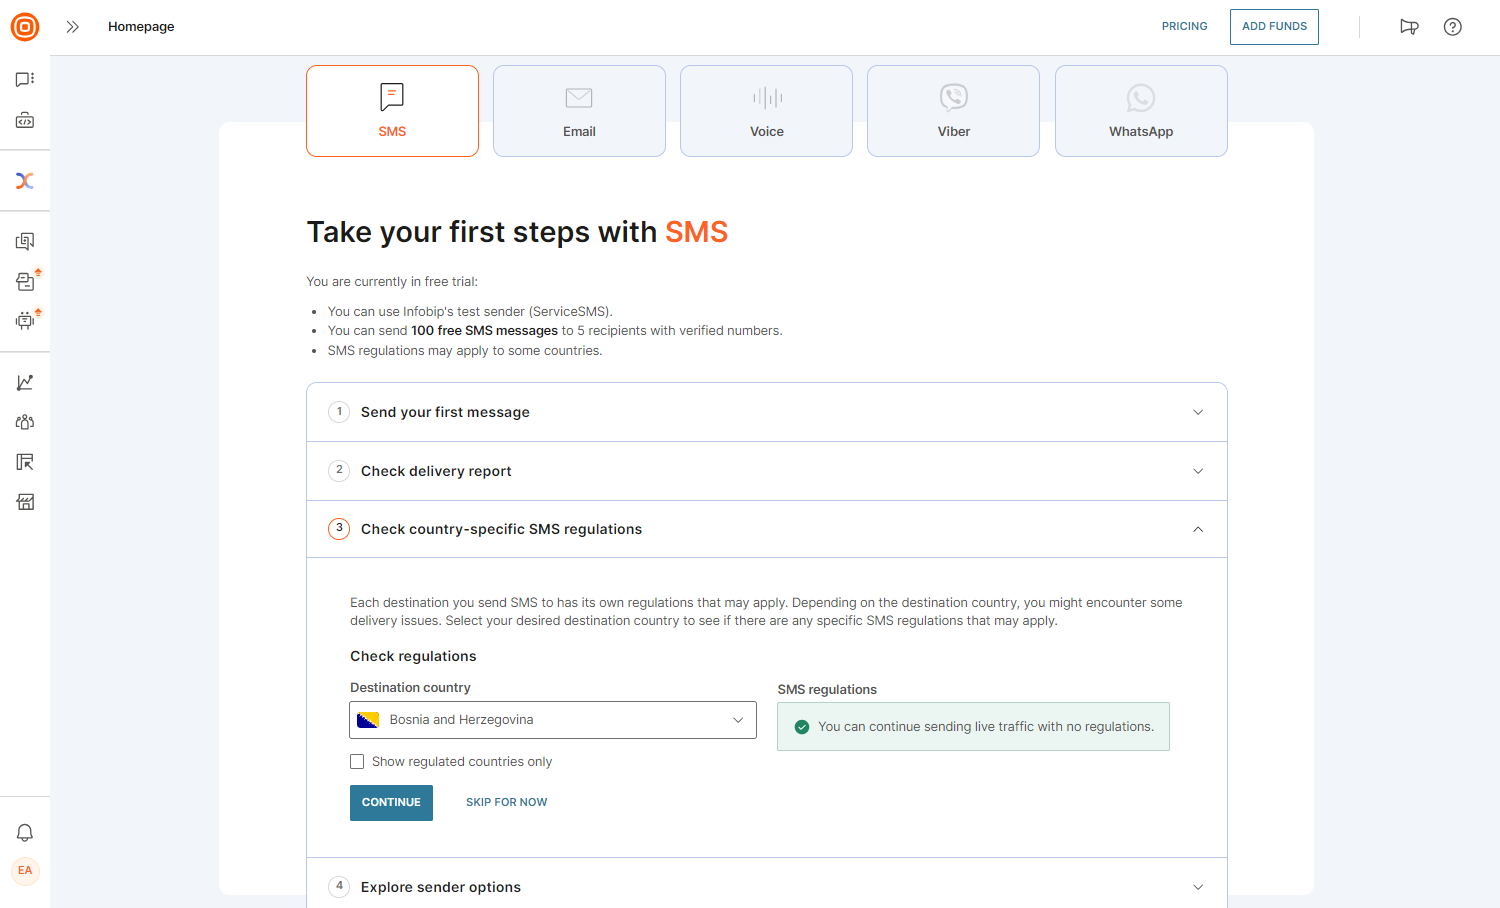Open the Answers chatbot robot icon
This screenshot has width=1500, height=908.
(x=25, y=321)
